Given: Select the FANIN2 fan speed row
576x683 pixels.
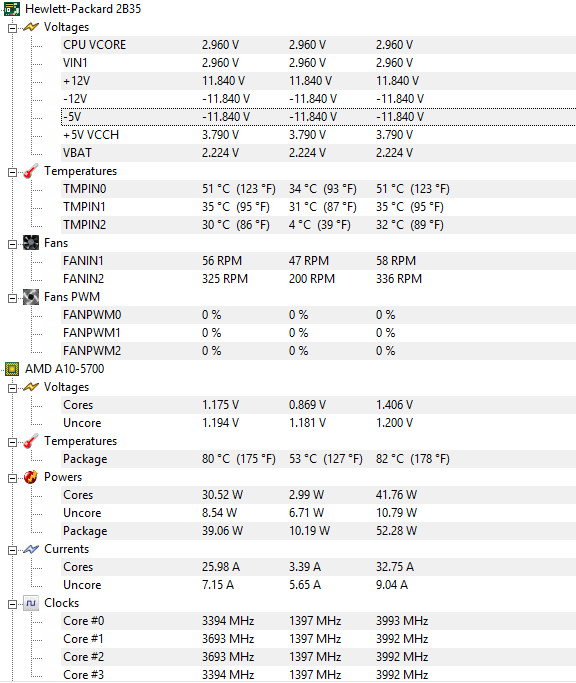Looking at the screenshot, I should [318, 279].
